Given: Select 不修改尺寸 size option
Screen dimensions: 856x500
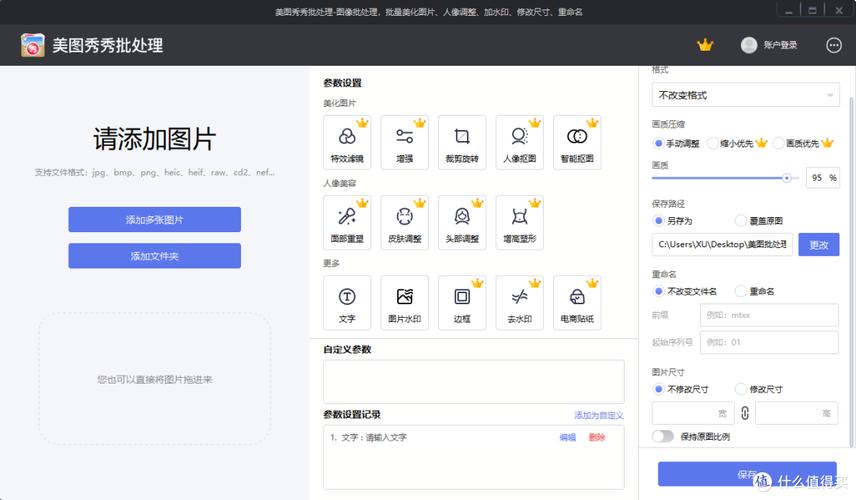Looking at the screenshot, I should 681,389.
